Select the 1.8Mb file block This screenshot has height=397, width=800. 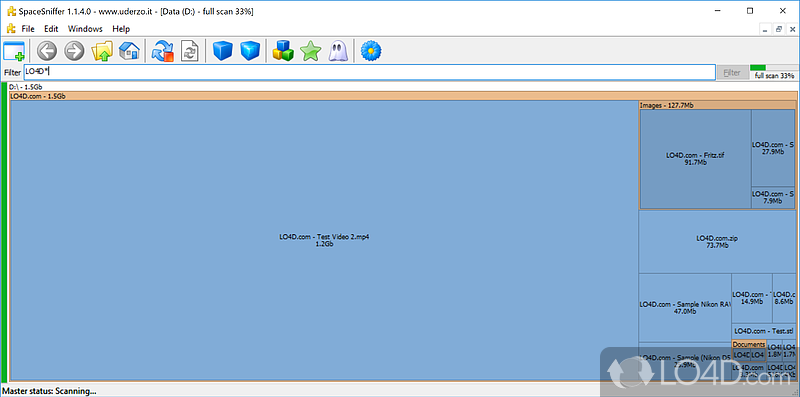click(x=774, y=351)
